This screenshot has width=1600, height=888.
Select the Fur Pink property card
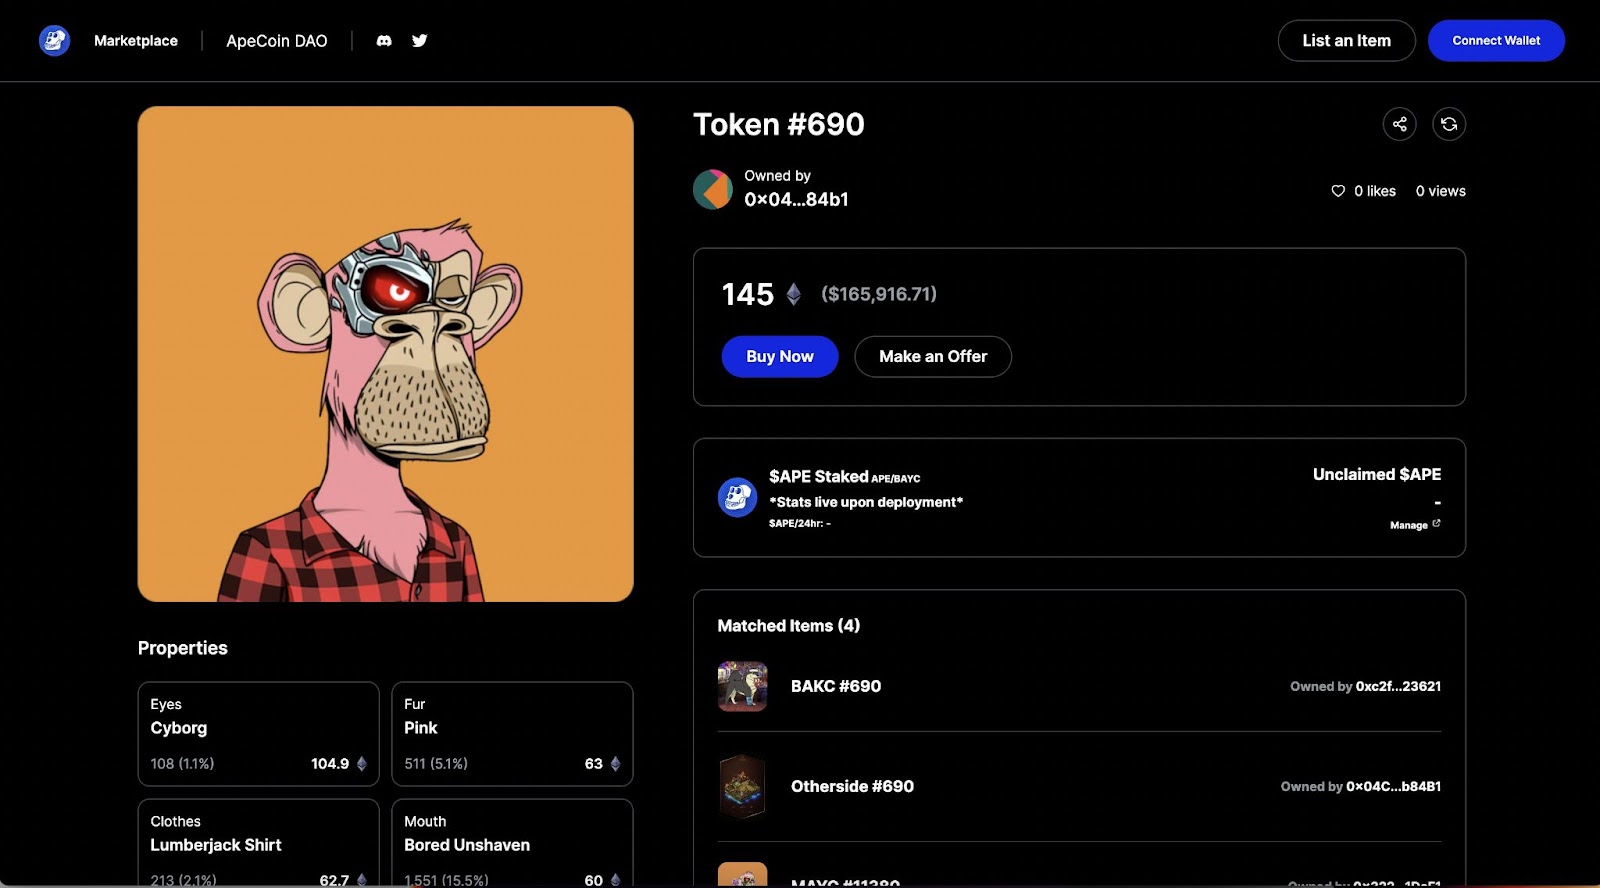click(x=512, y=734)
